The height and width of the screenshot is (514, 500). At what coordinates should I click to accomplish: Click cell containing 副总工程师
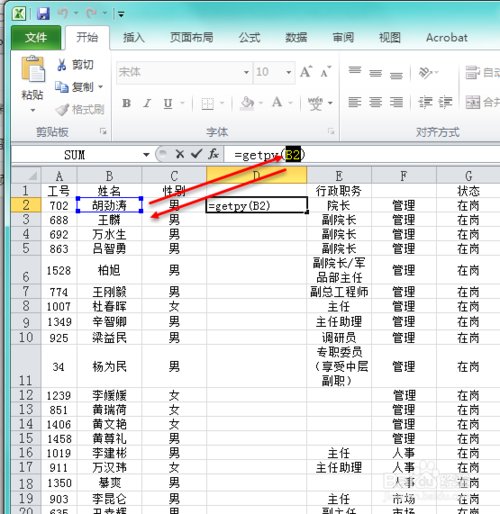[339, 292]
